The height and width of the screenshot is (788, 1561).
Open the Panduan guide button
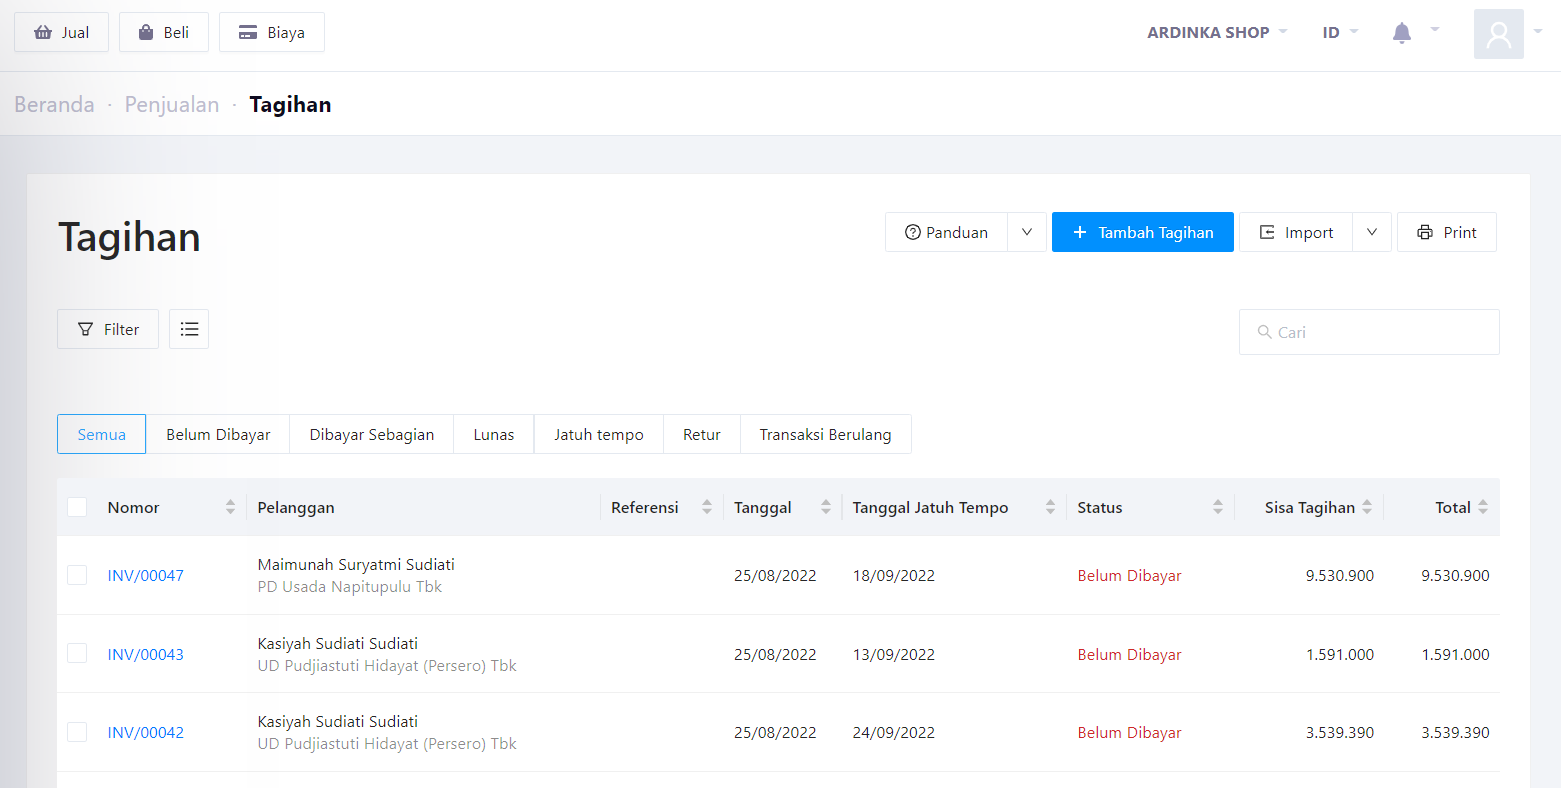coord(946,232)
